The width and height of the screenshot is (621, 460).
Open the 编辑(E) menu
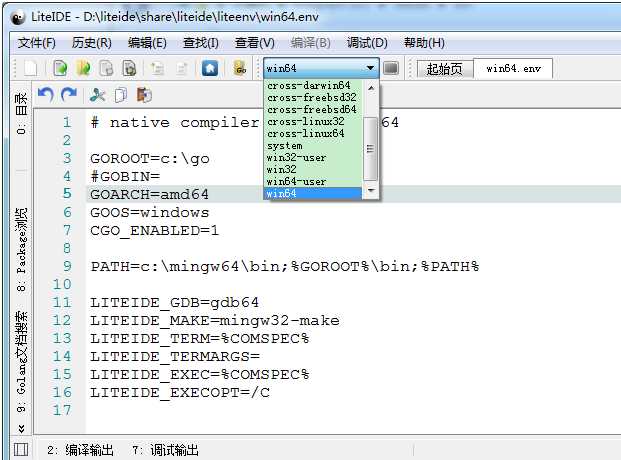[147, 42]
